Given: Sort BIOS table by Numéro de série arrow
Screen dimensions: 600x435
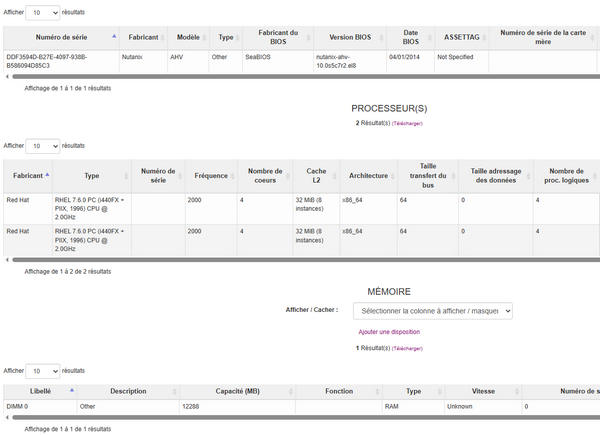Looking at the screenshot, I should [x=113, y=36].
